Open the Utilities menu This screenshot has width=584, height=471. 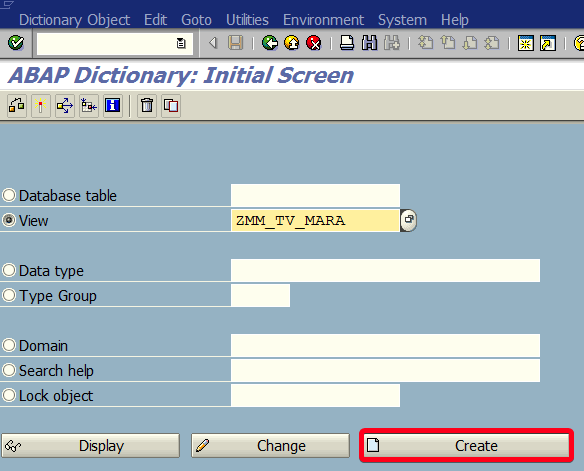click(x=247, y=20)
